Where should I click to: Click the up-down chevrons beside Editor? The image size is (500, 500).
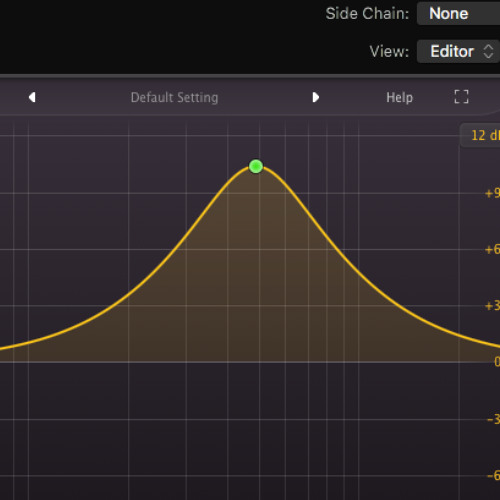tap(488, 51)
